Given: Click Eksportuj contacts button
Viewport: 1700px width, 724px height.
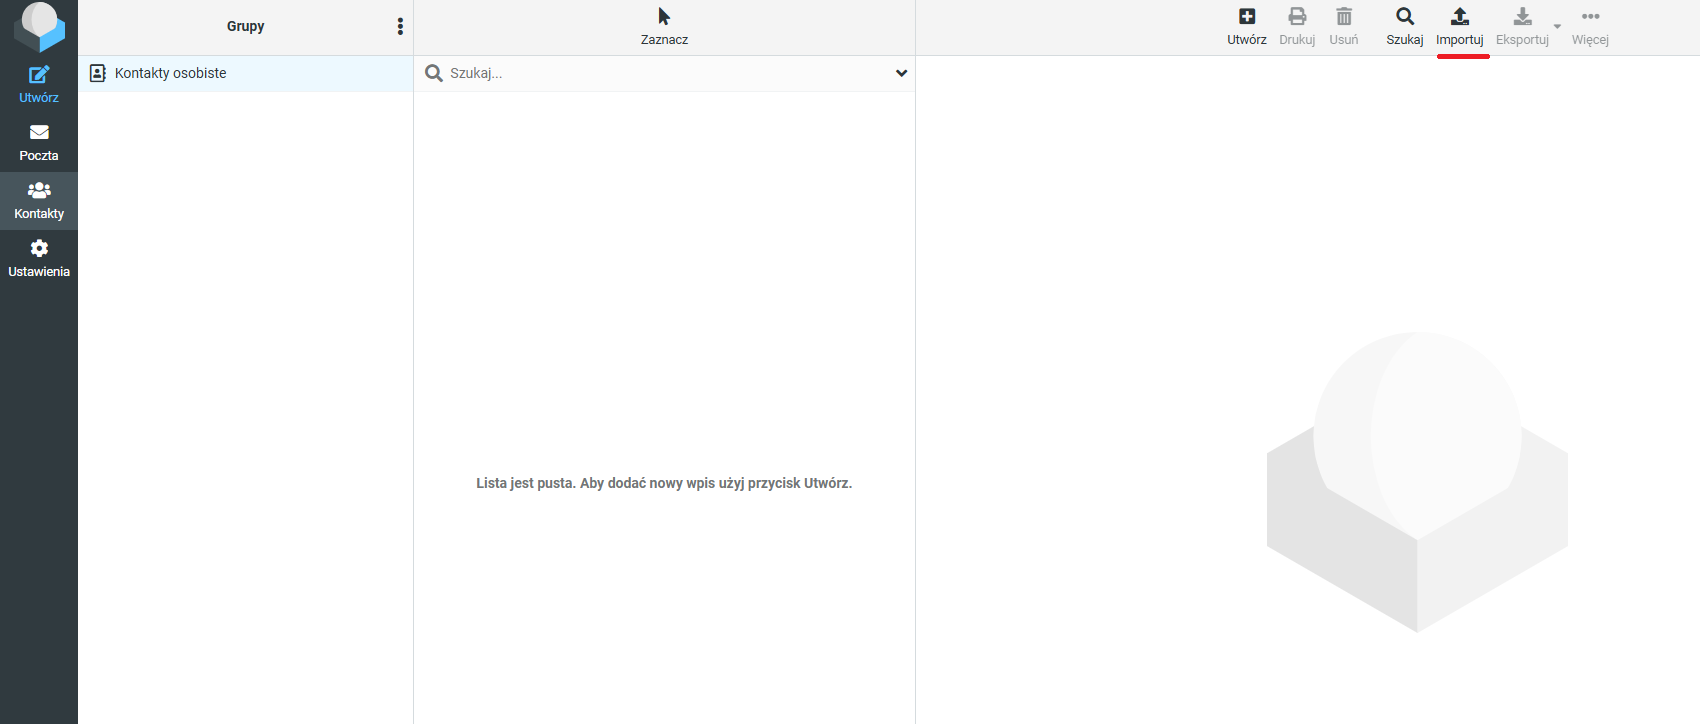Looking at the screenshot, I should [1522, 27].
